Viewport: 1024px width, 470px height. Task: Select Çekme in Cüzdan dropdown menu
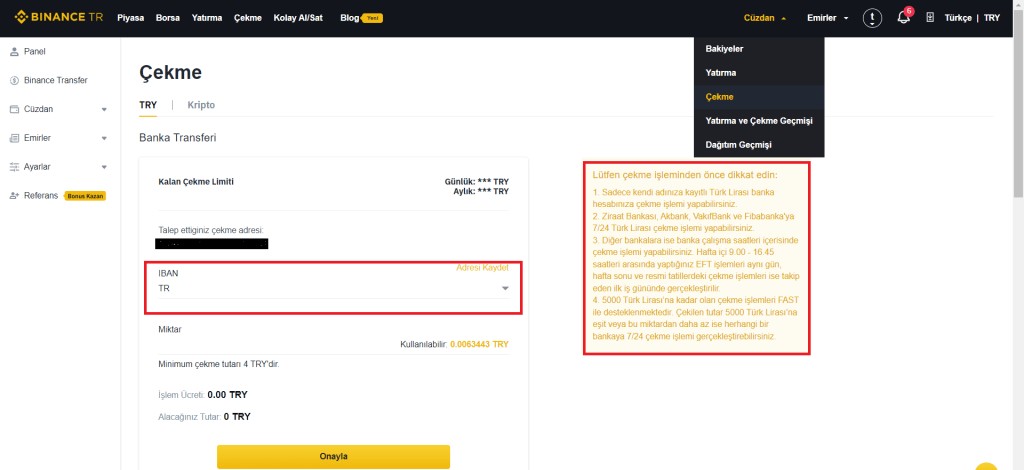tap(759, 97)
